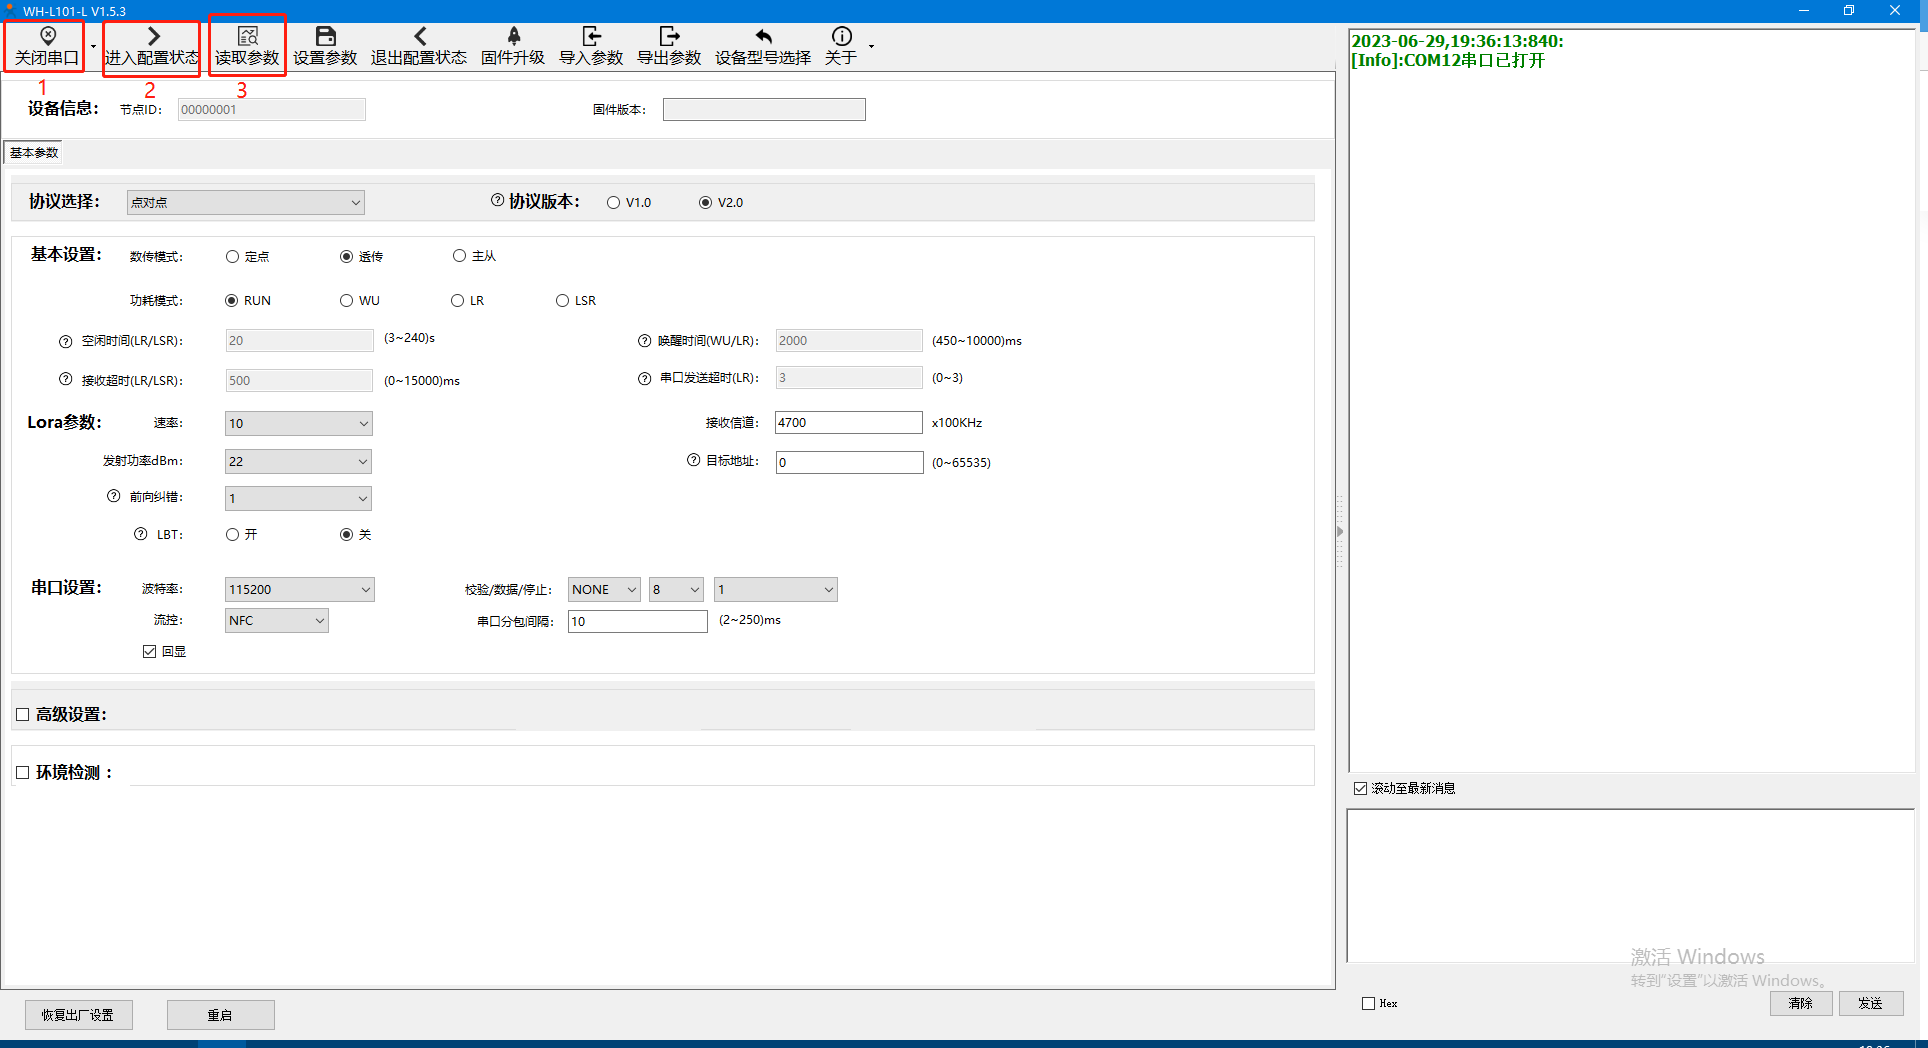Select protocol version V1.0 radio button
This screenshot has height=1048, width=1928.
click(x=613, y=203)
